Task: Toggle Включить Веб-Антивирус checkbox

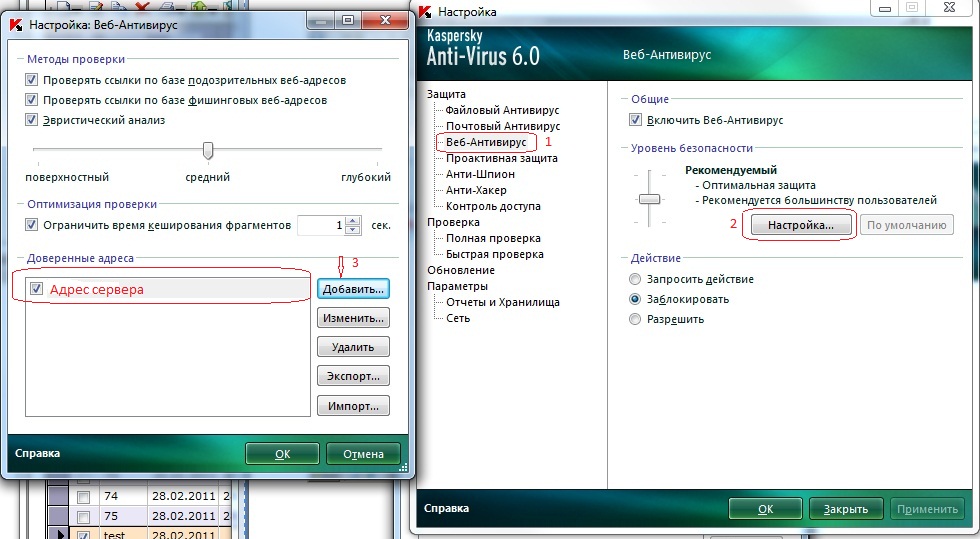Action: [x=636, y=119]
